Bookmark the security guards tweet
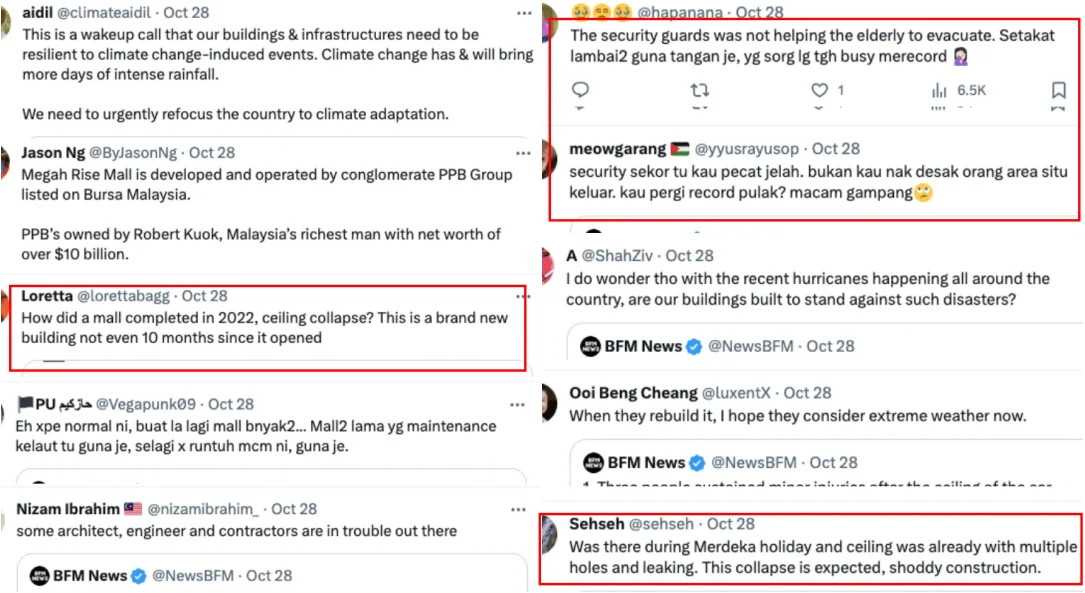Image resolution: width=1085 pixels, height=593 pixels. tap(1059, 91)
